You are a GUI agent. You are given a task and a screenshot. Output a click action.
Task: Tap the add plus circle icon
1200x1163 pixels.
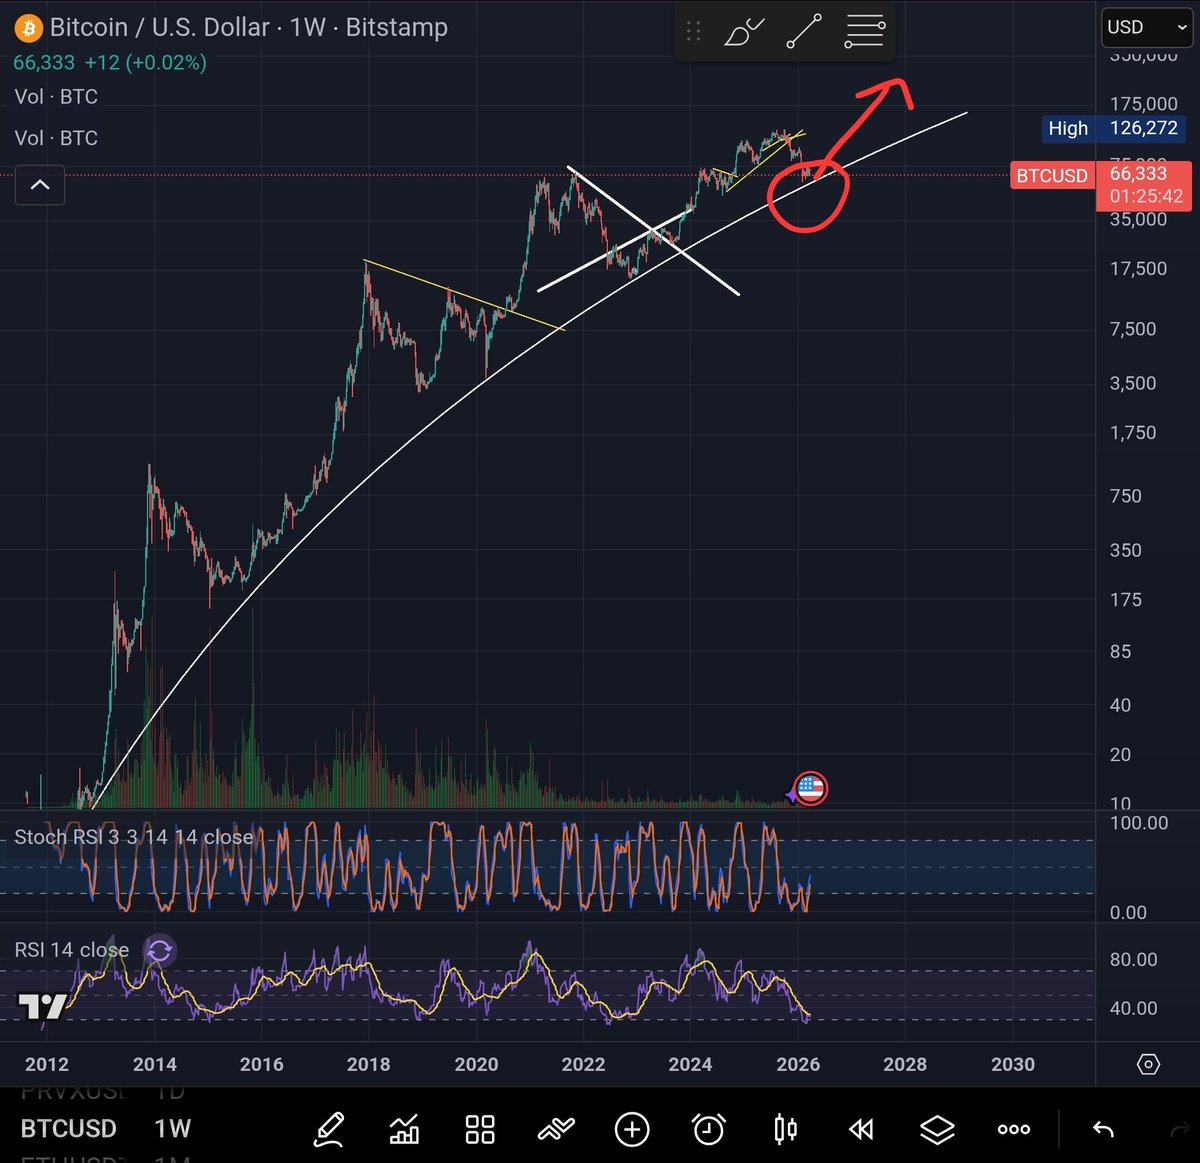tap(632, 1130)
